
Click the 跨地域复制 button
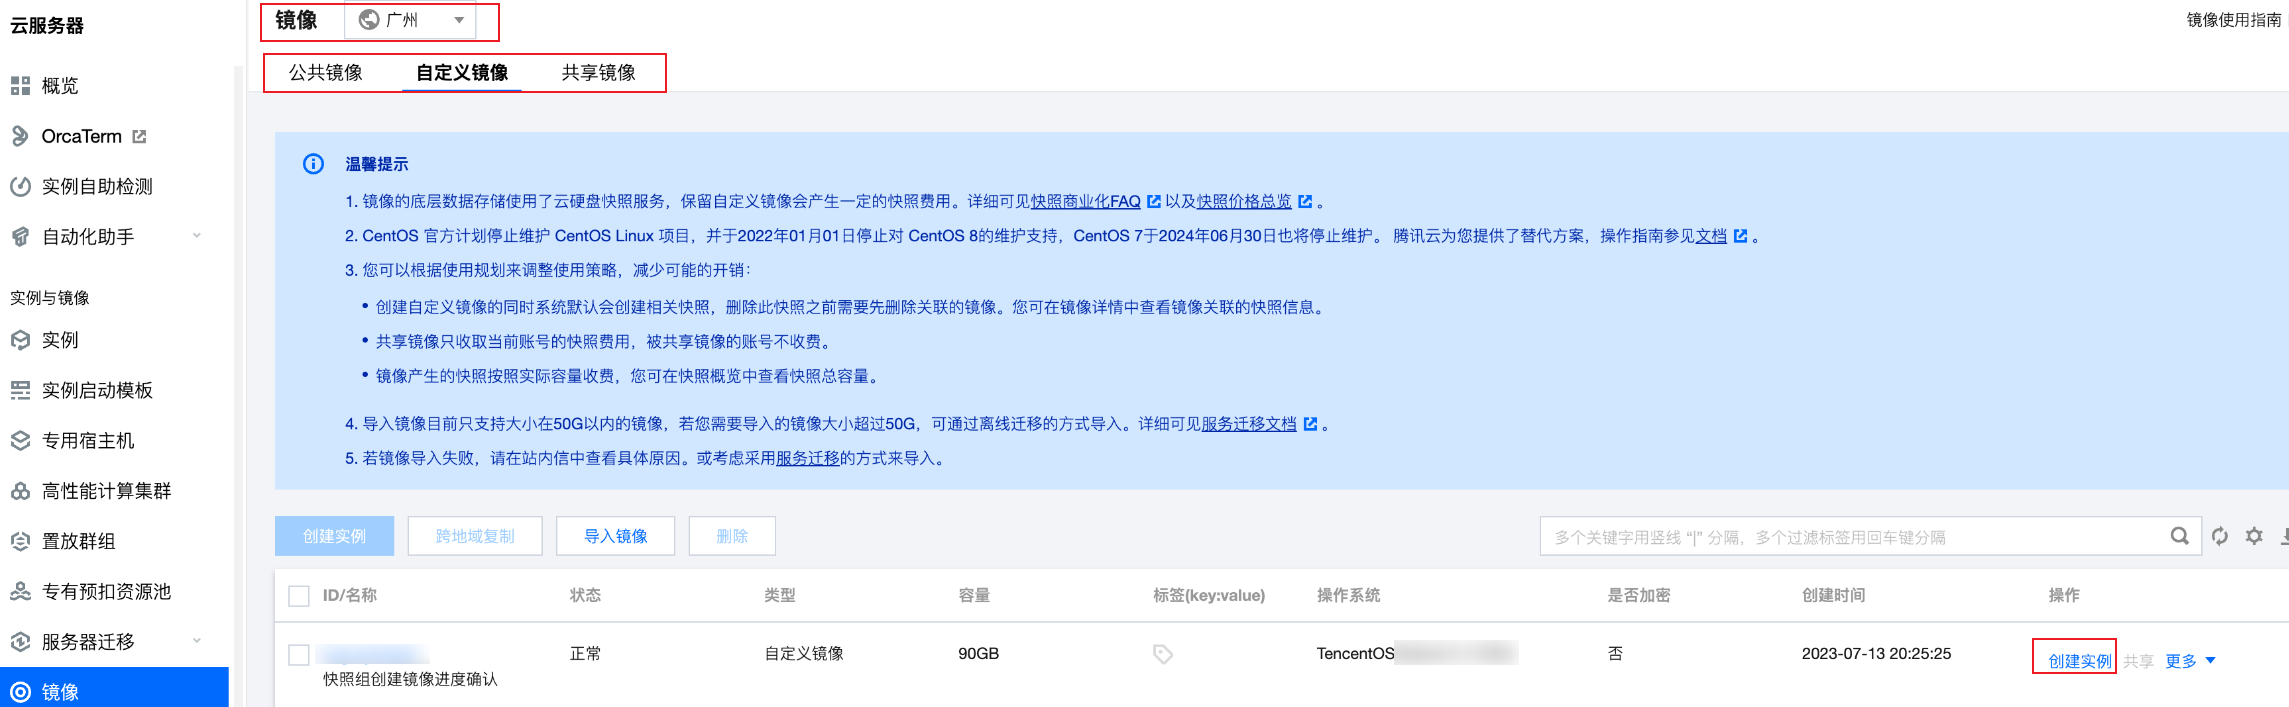click(475, 536)
